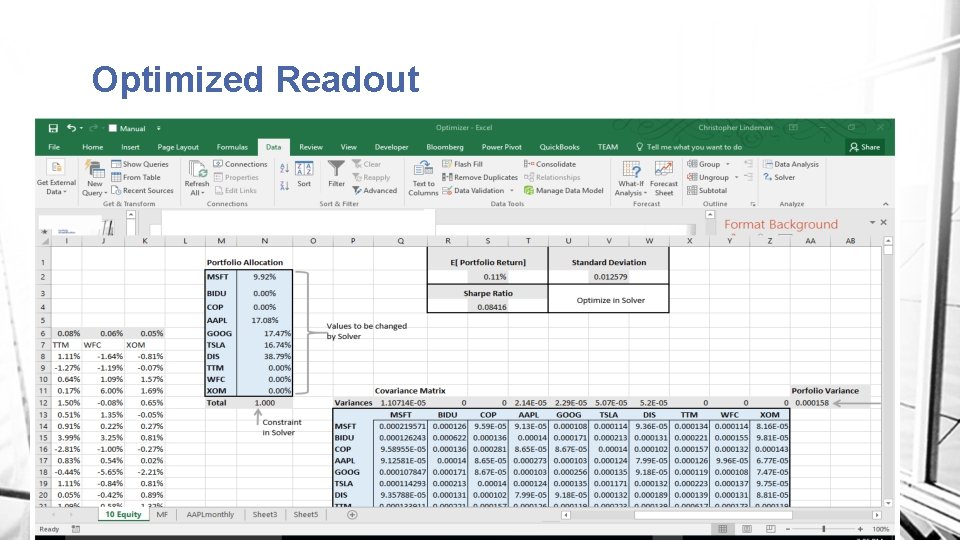
Task: Select the MF sheet tab
Action: pos(162,514)
